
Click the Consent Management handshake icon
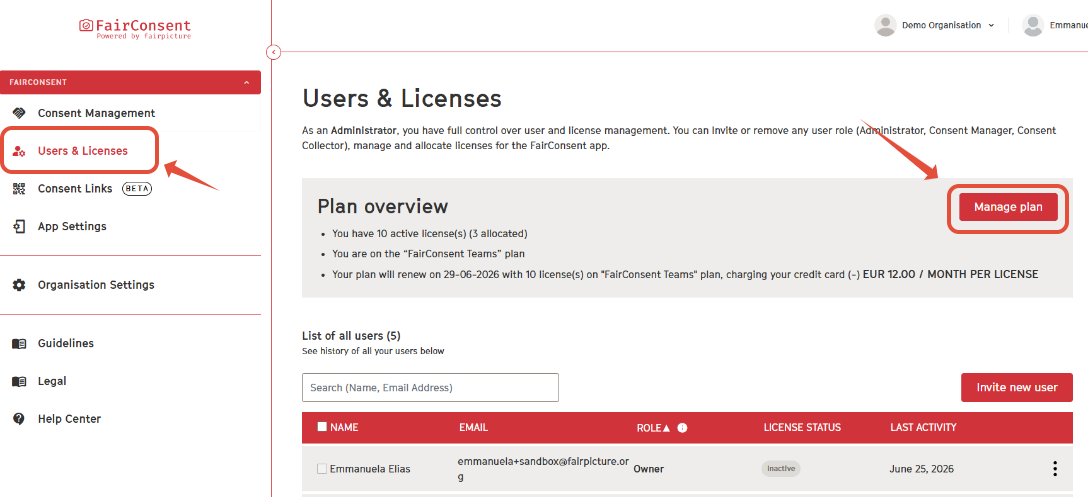(19, 113)
